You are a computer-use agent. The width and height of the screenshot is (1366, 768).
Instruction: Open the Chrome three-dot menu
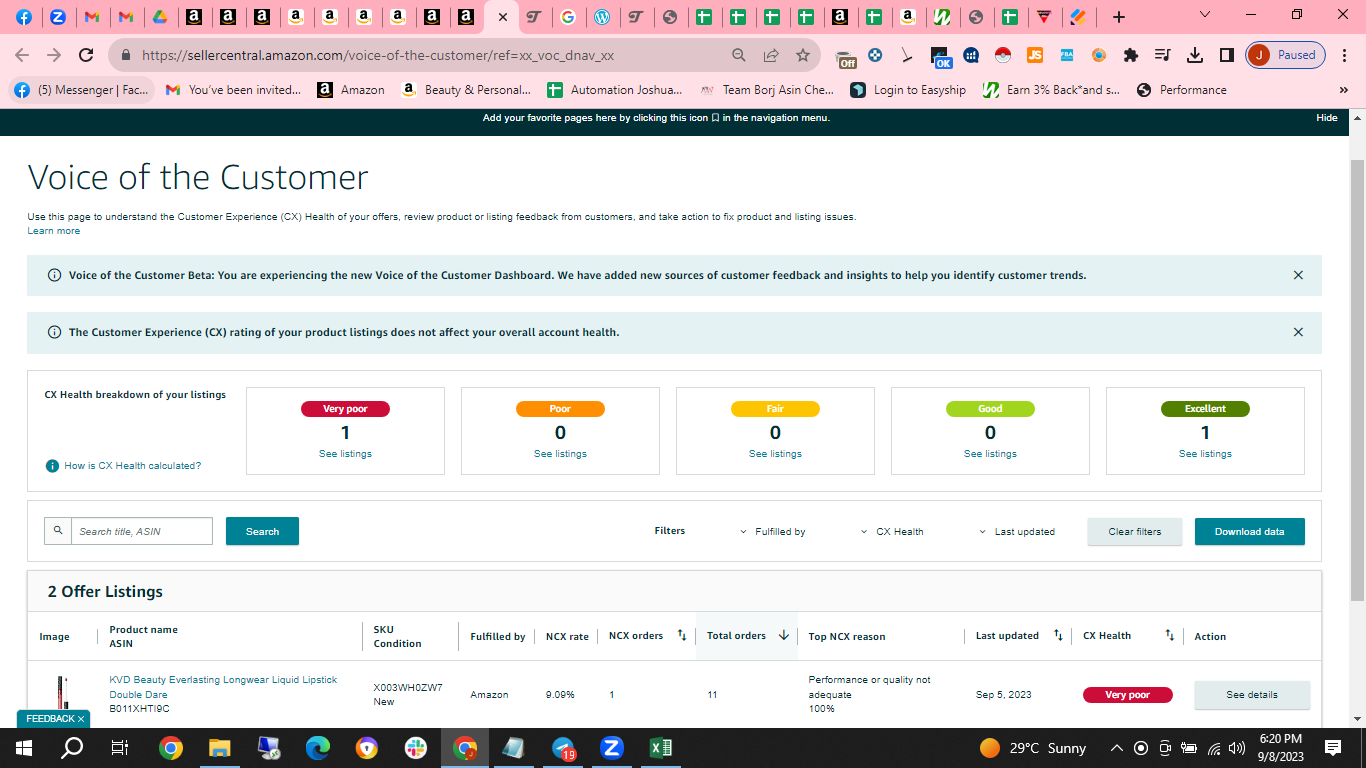point(1344,56)
